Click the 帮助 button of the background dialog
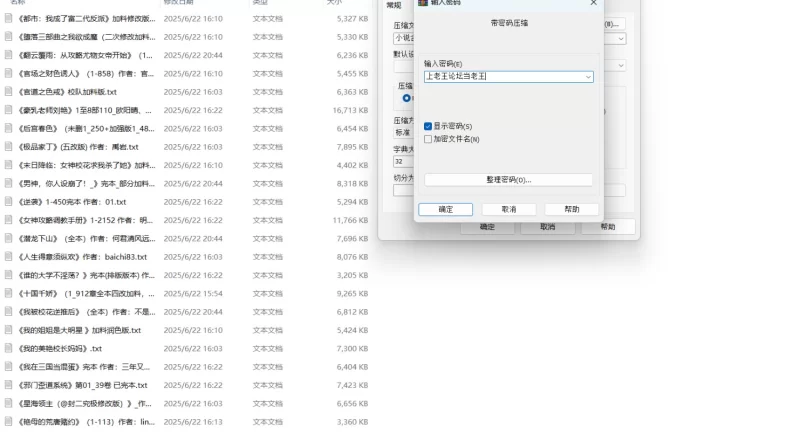Viewport: 800px width, 434px height. coord(608,227)
